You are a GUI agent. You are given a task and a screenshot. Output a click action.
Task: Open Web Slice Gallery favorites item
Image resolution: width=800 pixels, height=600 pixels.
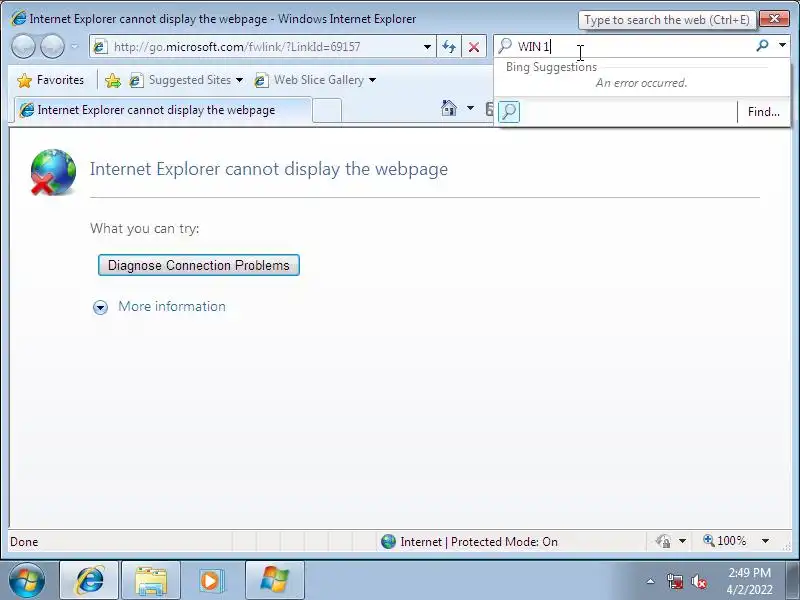[x=315, y=80]
